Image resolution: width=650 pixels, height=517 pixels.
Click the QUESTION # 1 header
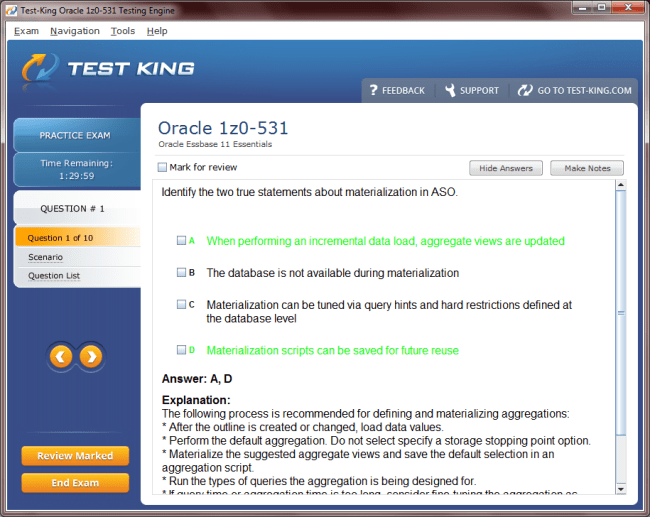77,208
